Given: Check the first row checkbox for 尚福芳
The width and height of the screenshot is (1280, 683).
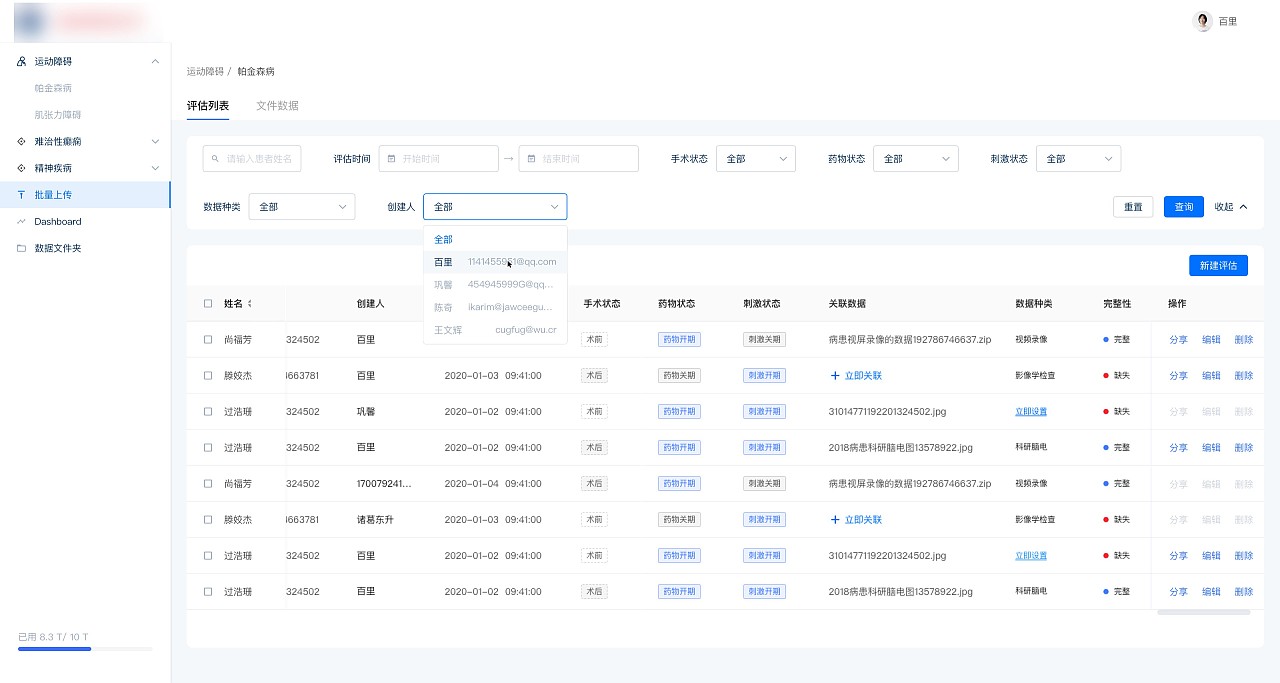Looking at the screenshot, I should point(208,340).
